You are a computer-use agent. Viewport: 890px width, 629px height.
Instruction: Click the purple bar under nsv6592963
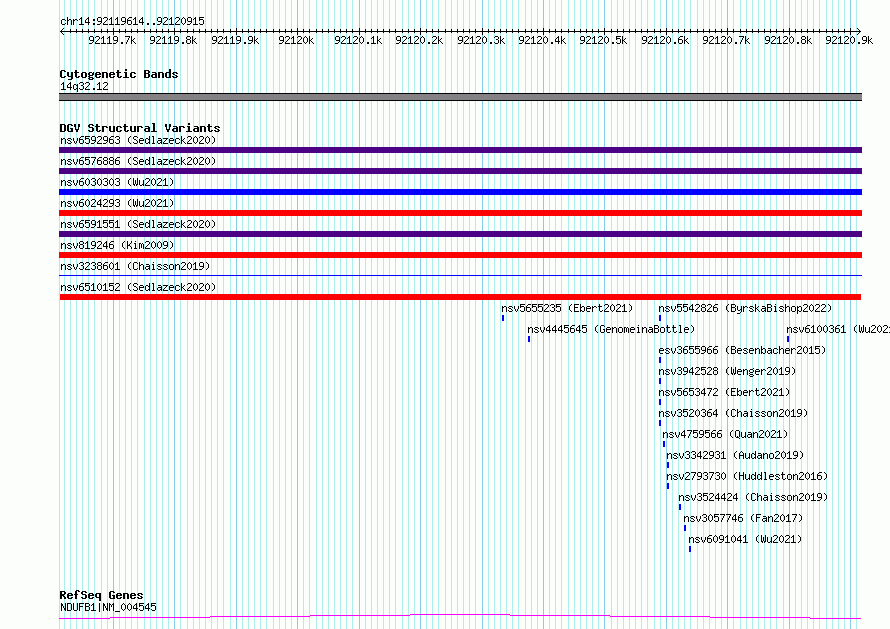(x=460, y=150)
